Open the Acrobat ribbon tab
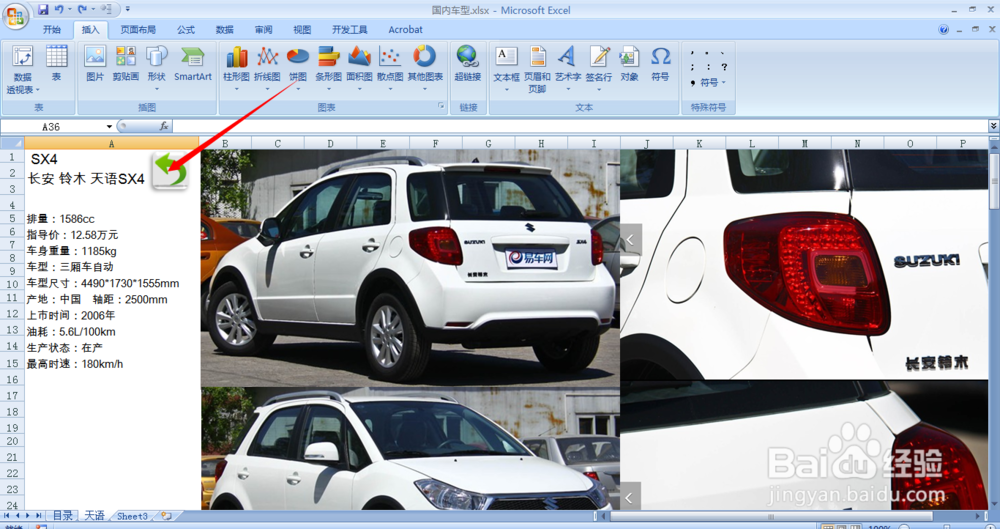Viewport: 1000px width, 529px height. [x=406, y=29]
